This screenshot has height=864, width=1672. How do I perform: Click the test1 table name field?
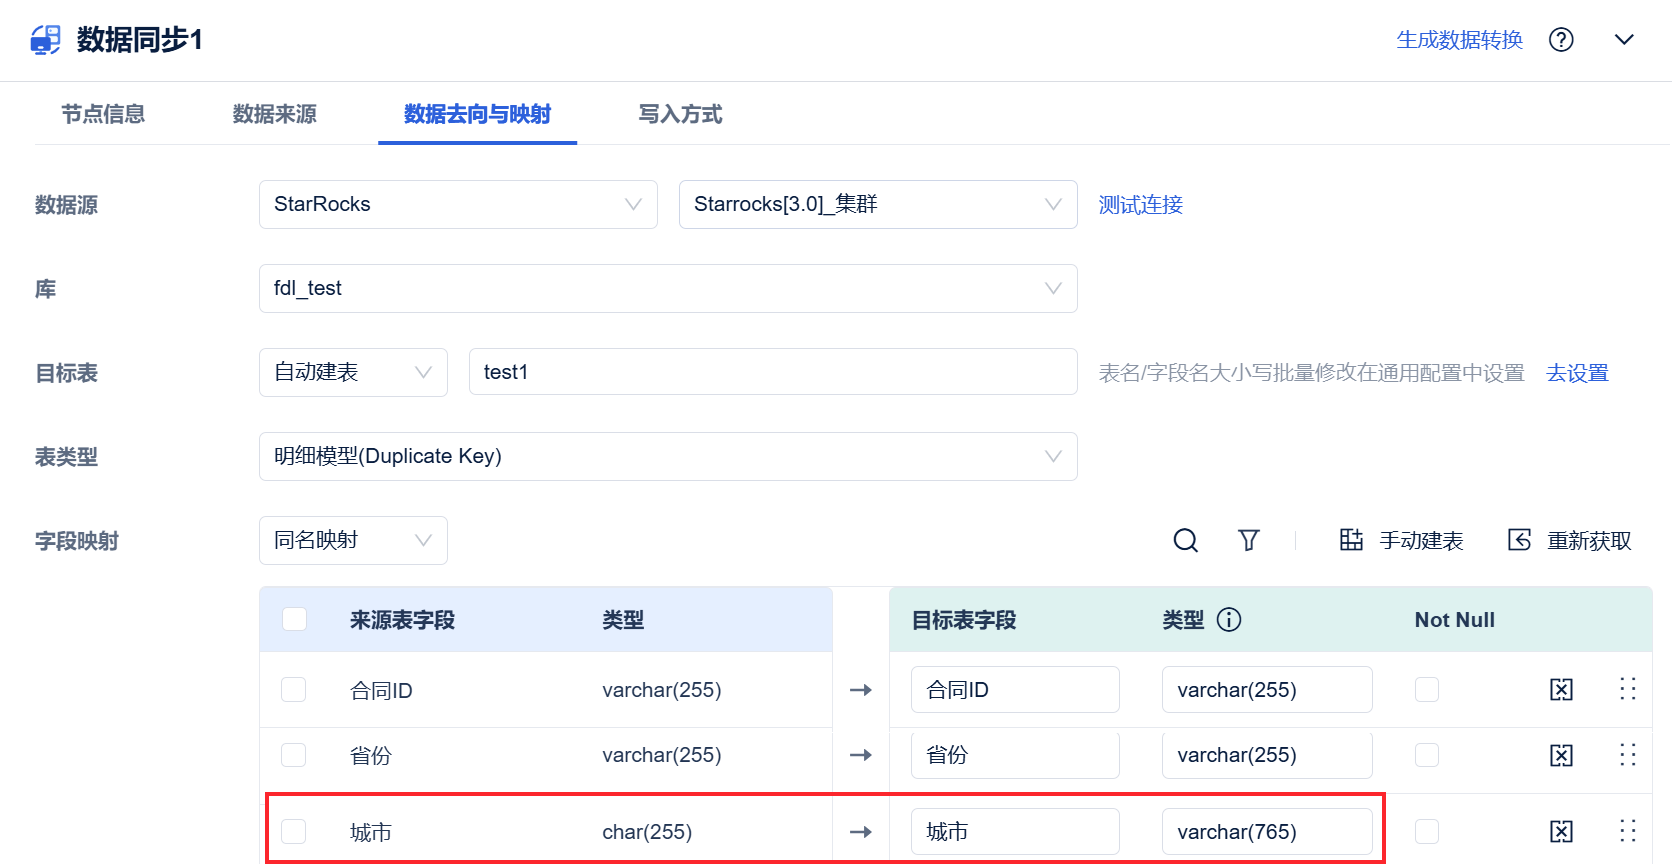pos(773,372)
